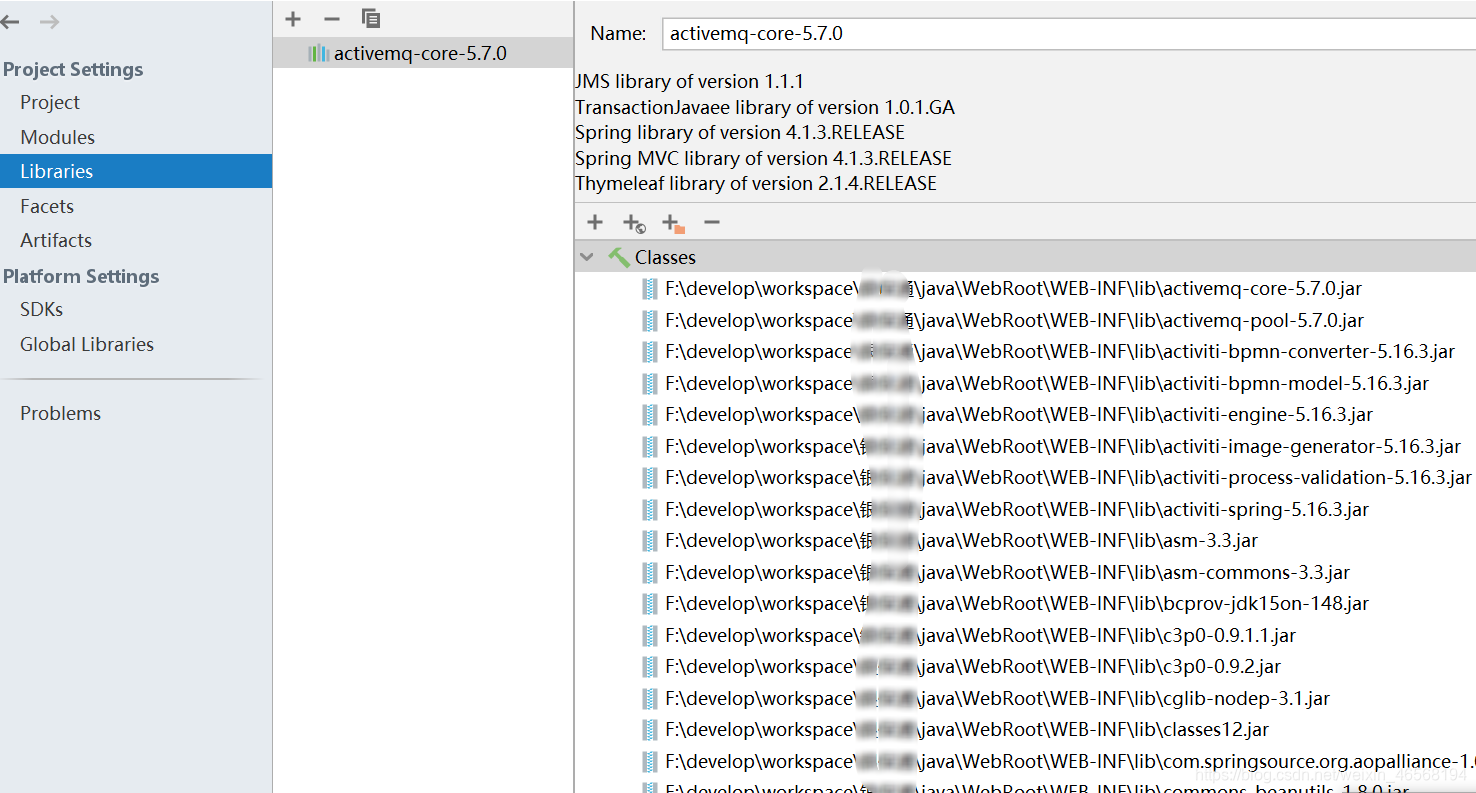Click "Spring library of version 4.1.3.RELEASE" text
Image resolution: width=1476 pixels, height=793 pixels.
point(740,132)
